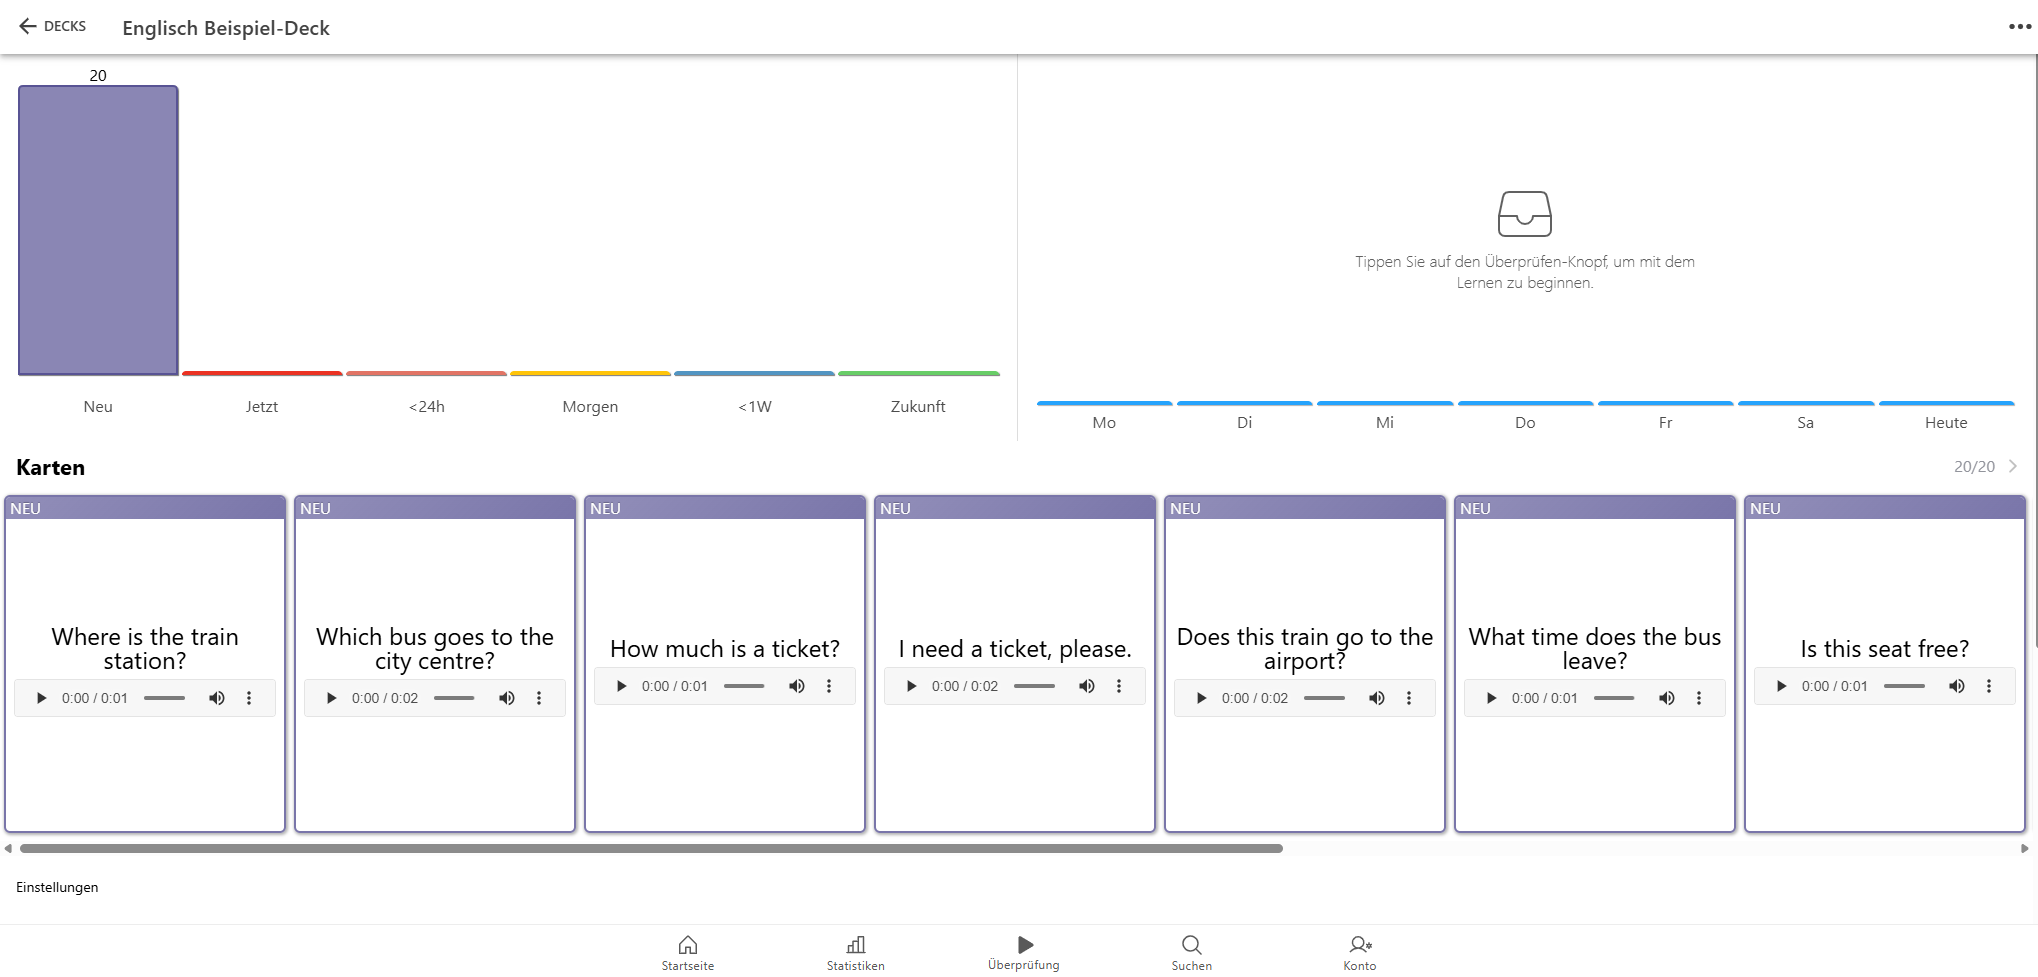Open Suchen via the magnifying glass icon
The height and width of the screenshot is (977, 2038).
coord(1191,944)
